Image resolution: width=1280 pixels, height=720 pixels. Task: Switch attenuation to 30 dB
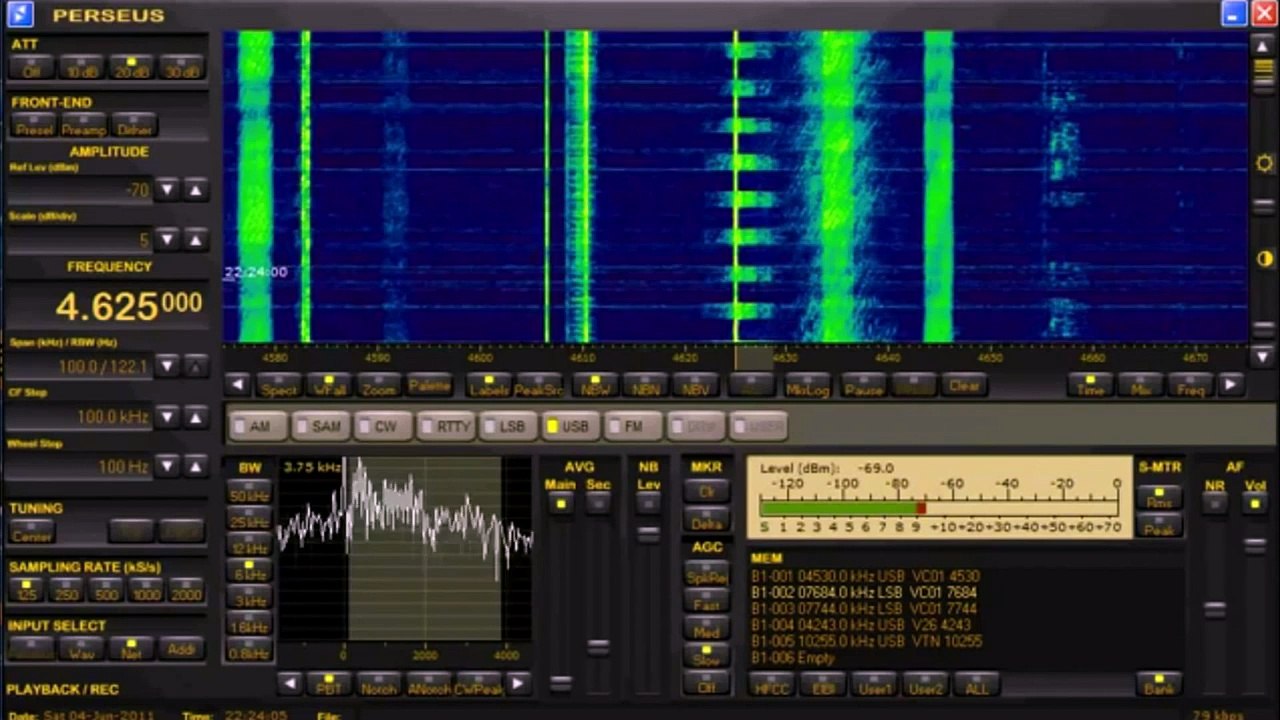pos(181,69)
